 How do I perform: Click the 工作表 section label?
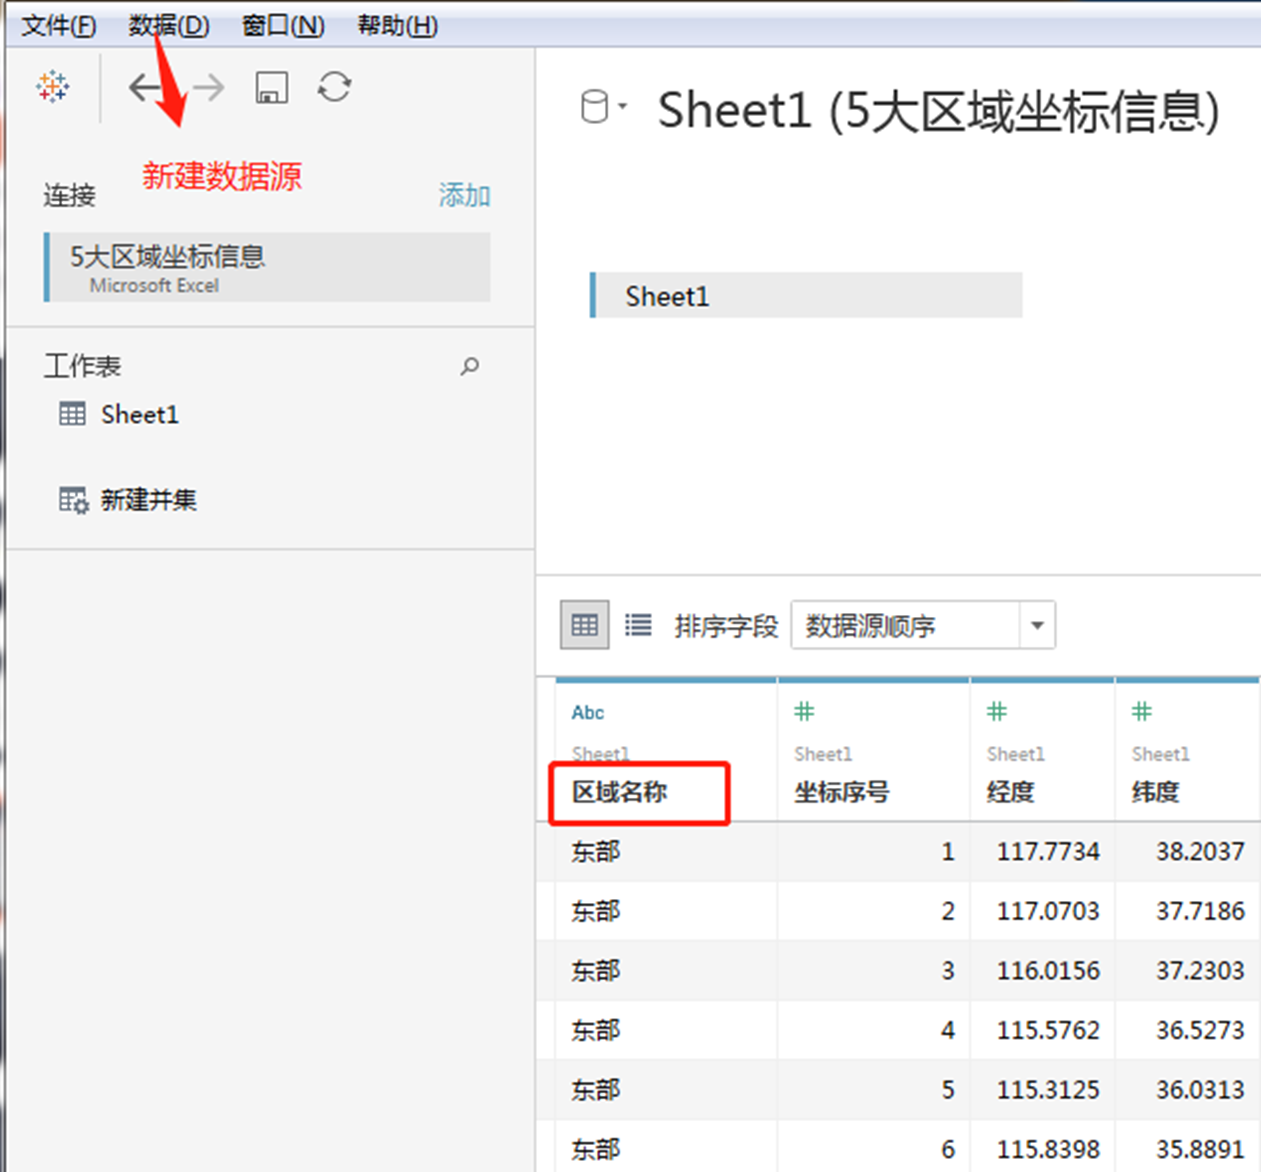pos(82,366)
